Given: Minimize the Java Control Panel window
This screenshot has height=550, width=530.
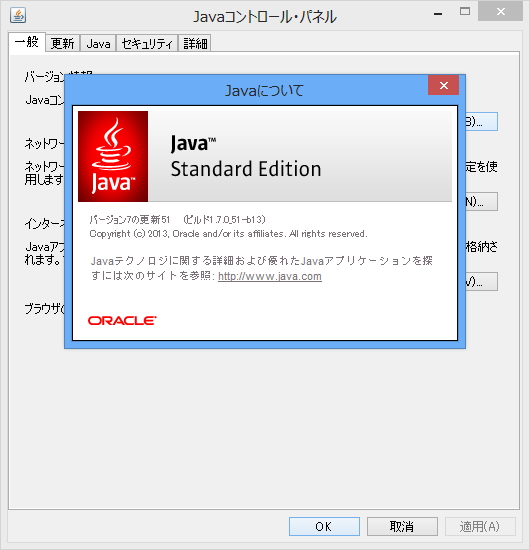Looking at the screenshot, I should (438, 14).
